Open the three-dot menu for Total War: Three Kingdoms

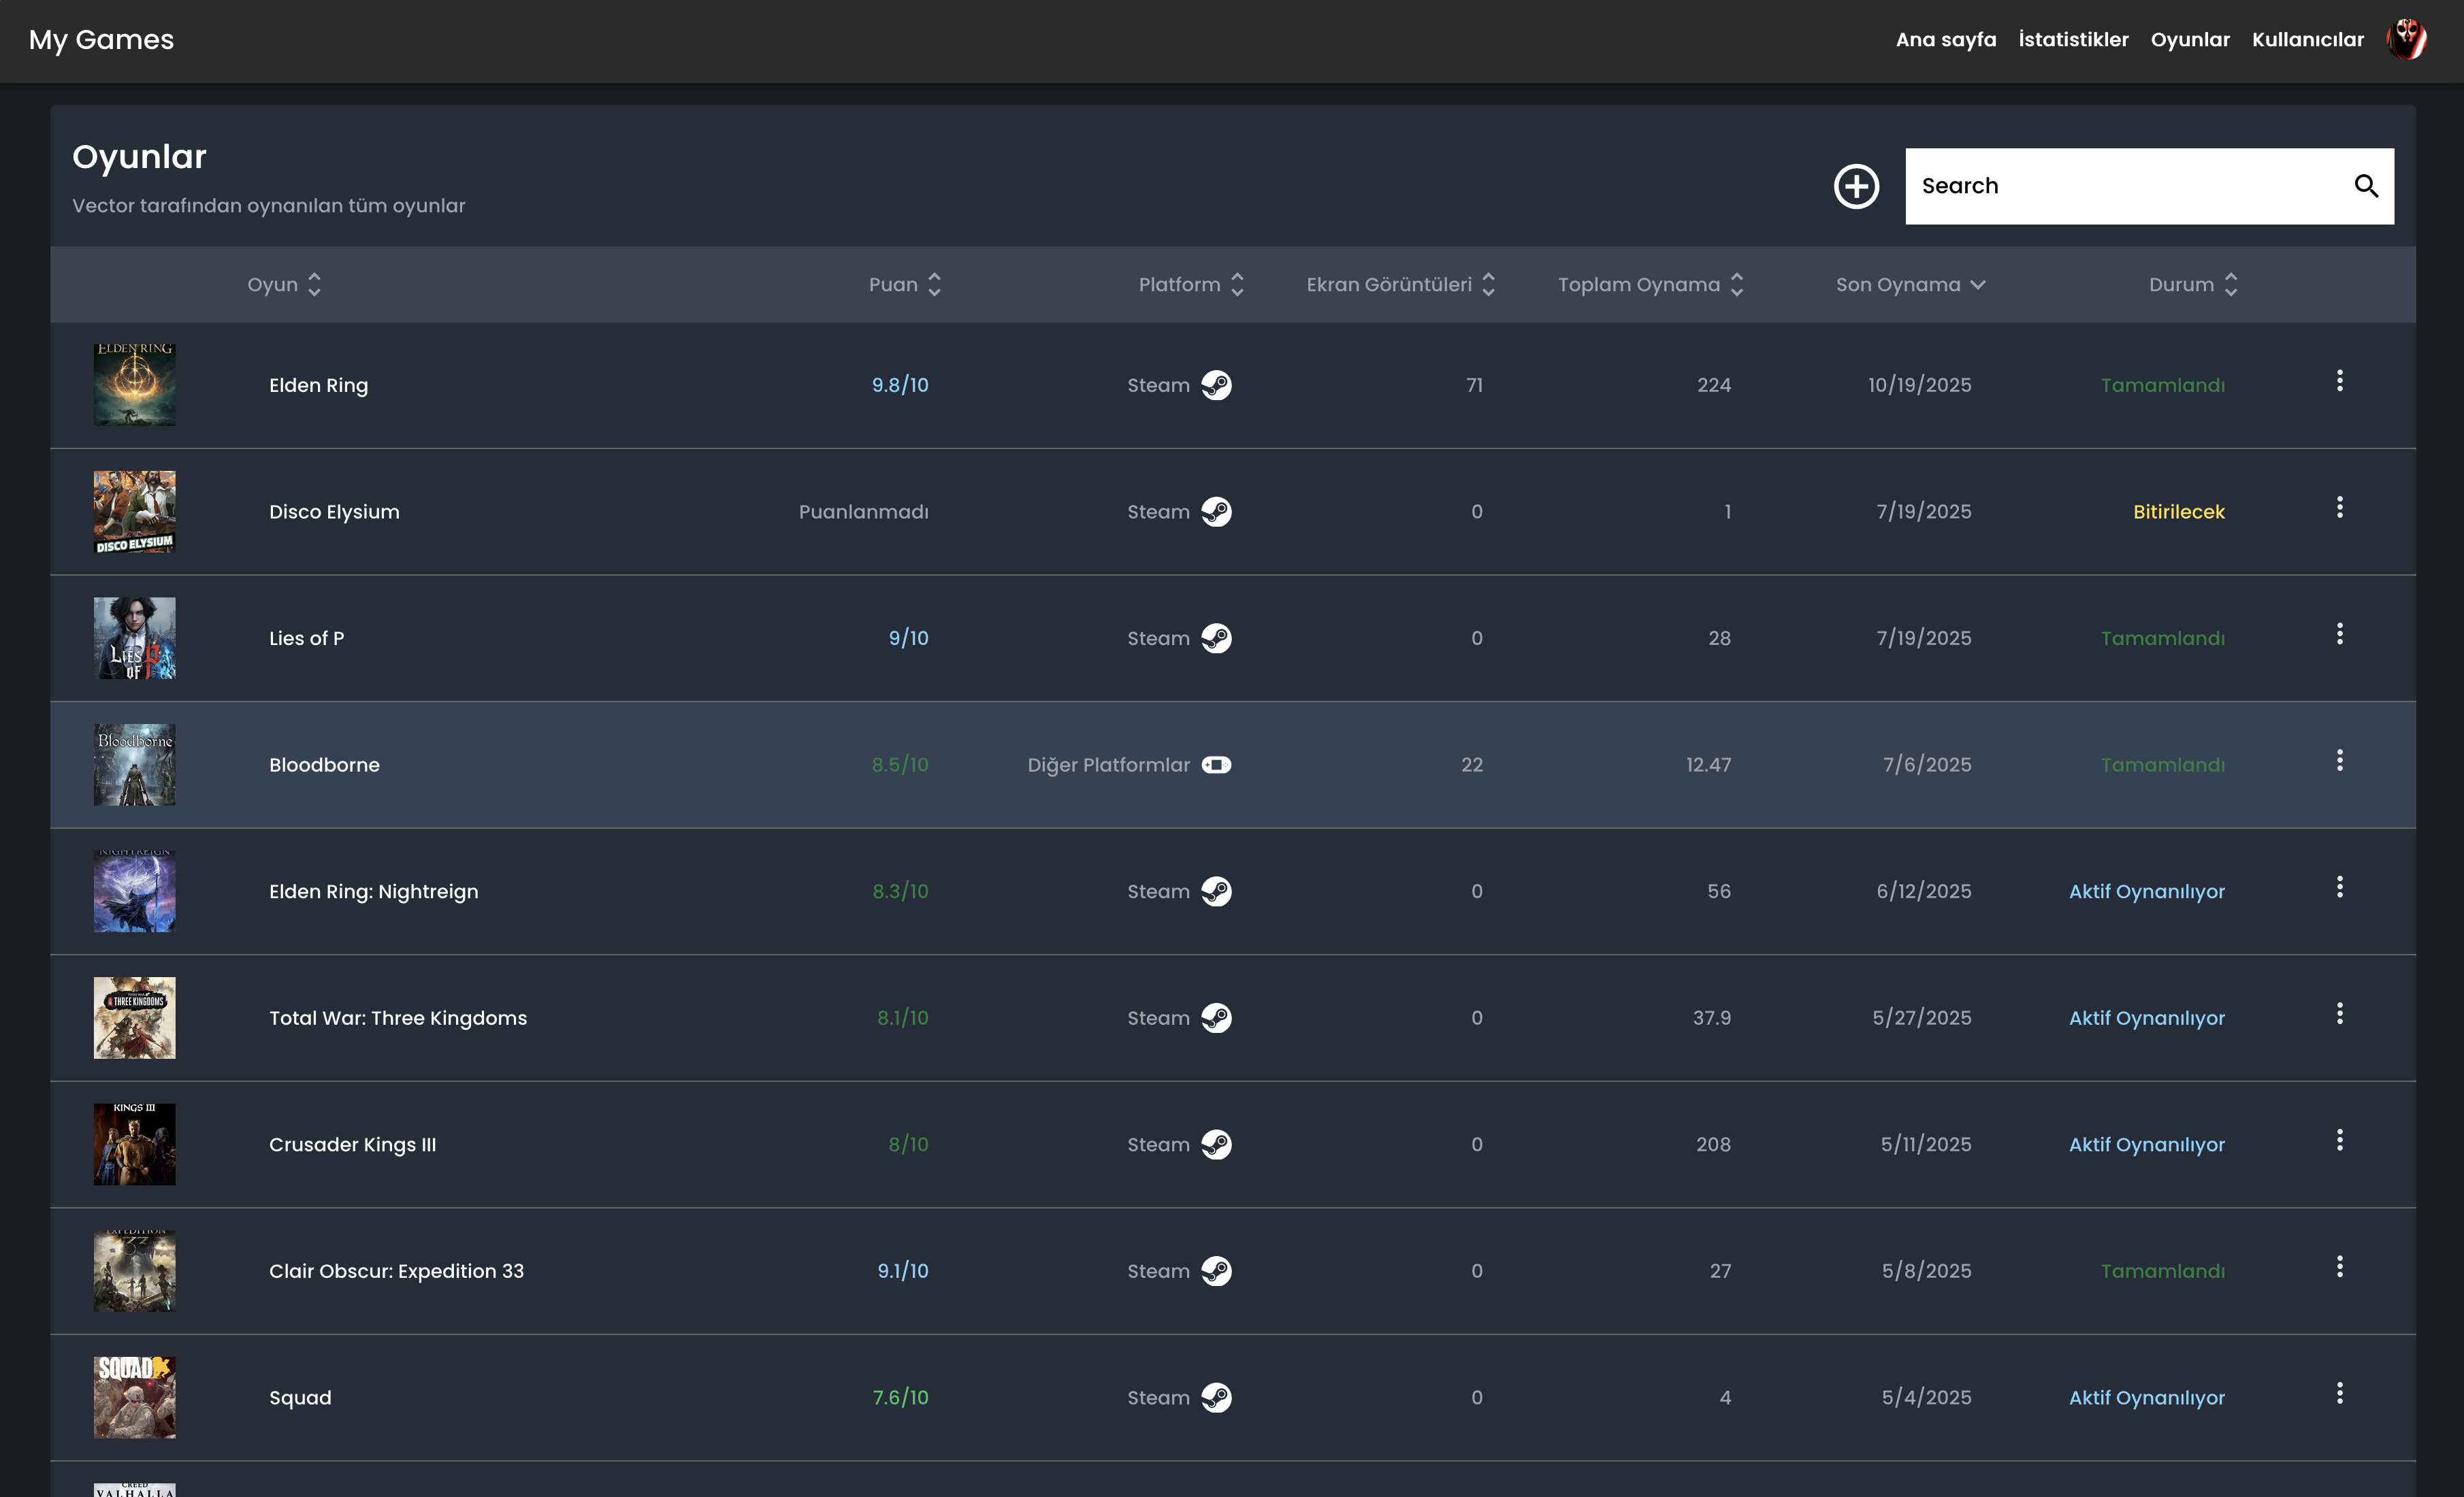click(x=2339, y=1014)
